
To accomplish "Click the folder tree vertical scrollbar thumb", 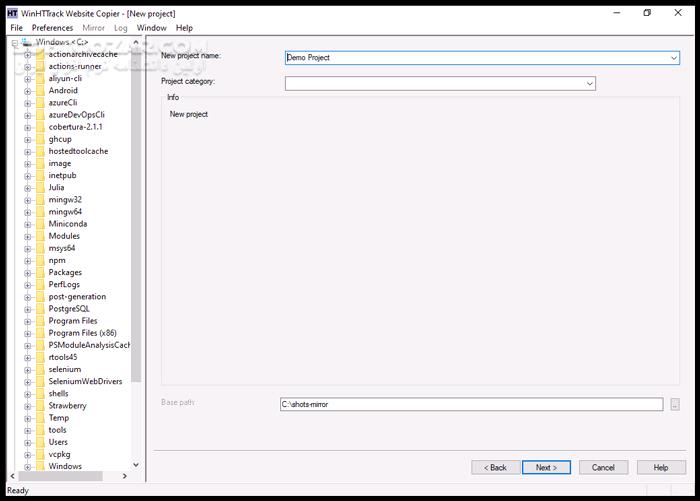I will tap(136, 217).
